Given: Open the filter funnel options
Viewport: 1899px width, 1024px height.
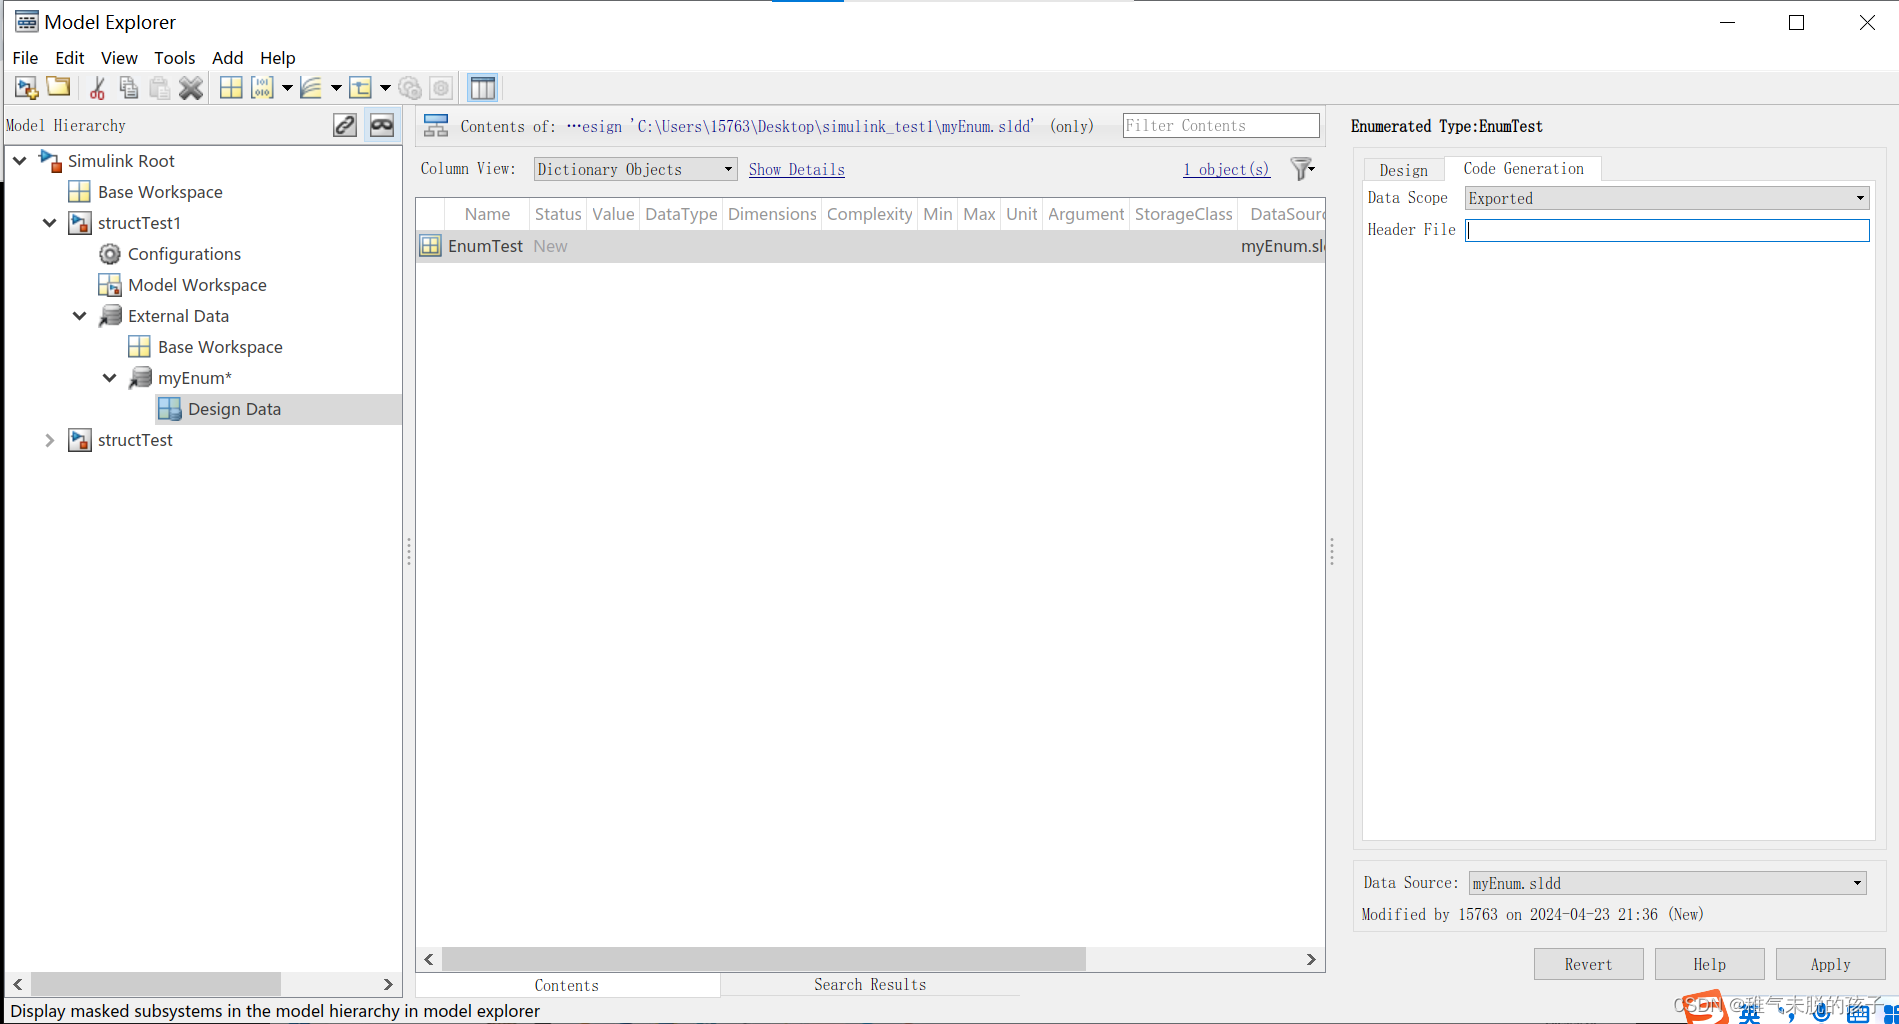Looking at the screenshot, I should (1302, 169).
